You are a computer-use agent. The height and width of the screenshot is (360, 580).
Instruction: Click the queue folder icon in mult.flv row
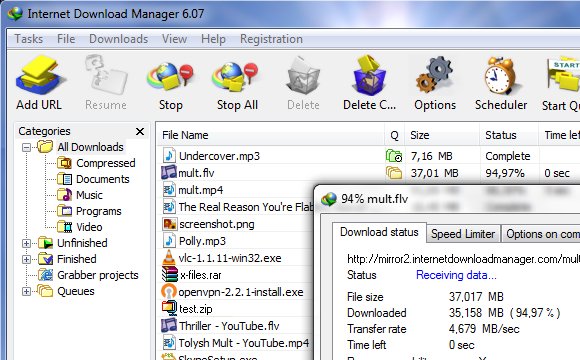(394, 172)
